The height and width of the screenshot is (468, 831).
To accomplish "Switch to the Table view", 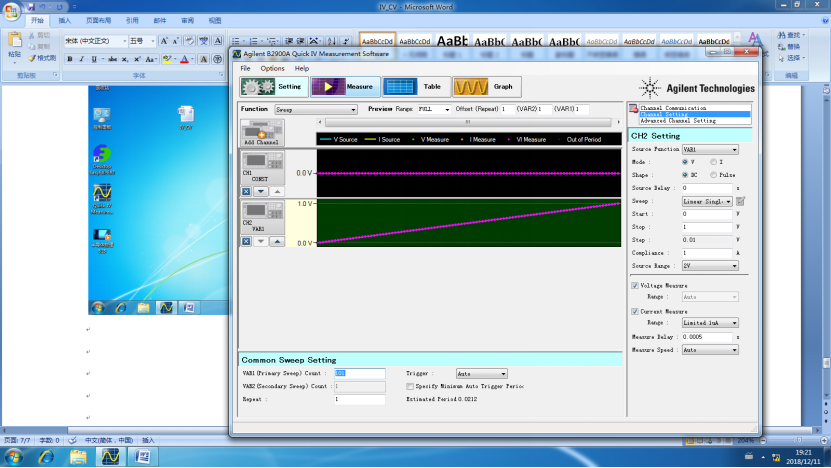I will click(416, 86).
